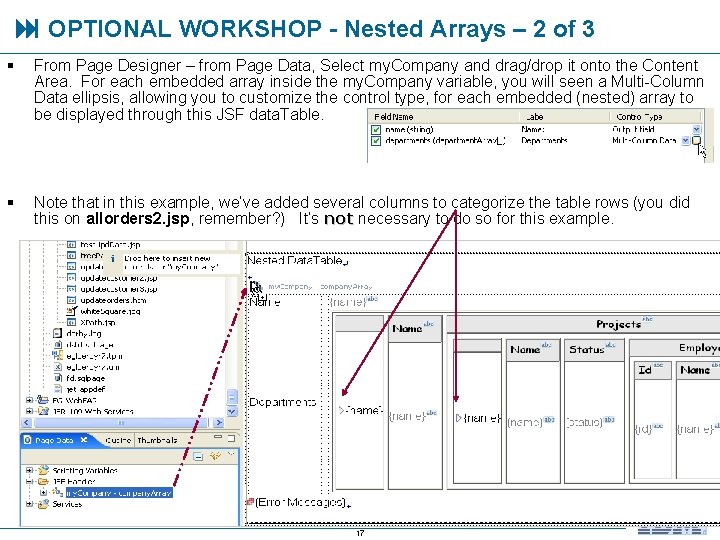The height and width of the screenshot is (540, 720).
Task: Select fd.sqlpage file
Action: [85, 378]
